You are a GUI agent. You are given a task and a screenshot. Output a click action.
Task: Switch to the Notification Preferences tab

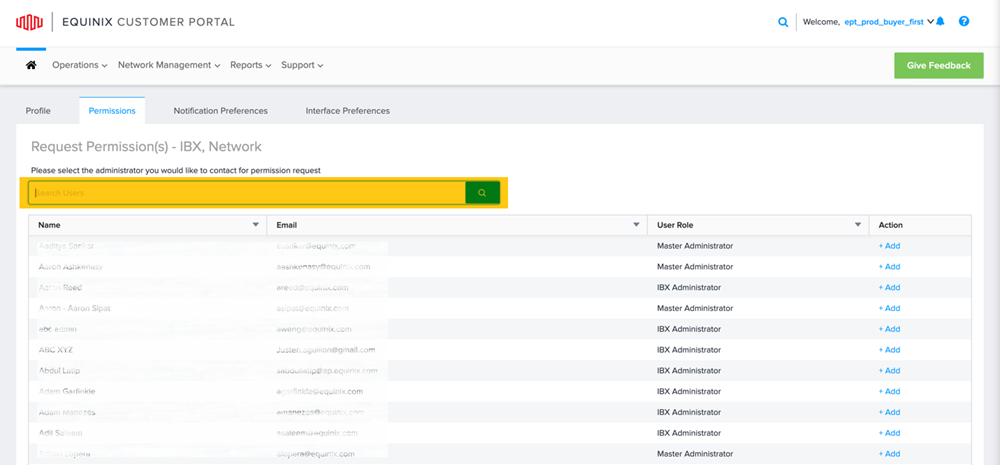coord(221,111)
